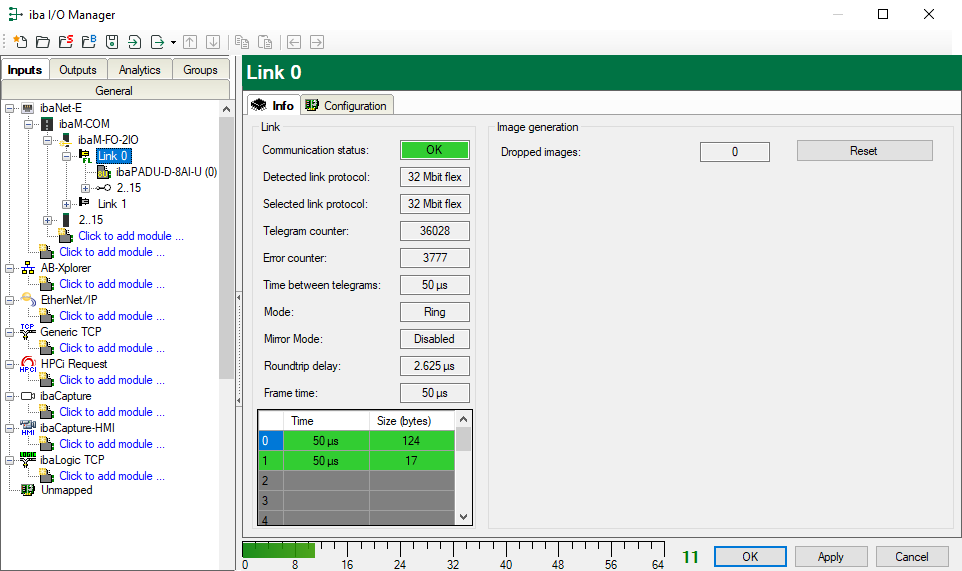
Task: Collapse the ibaM-COM tree node
Action: point(29,124)
